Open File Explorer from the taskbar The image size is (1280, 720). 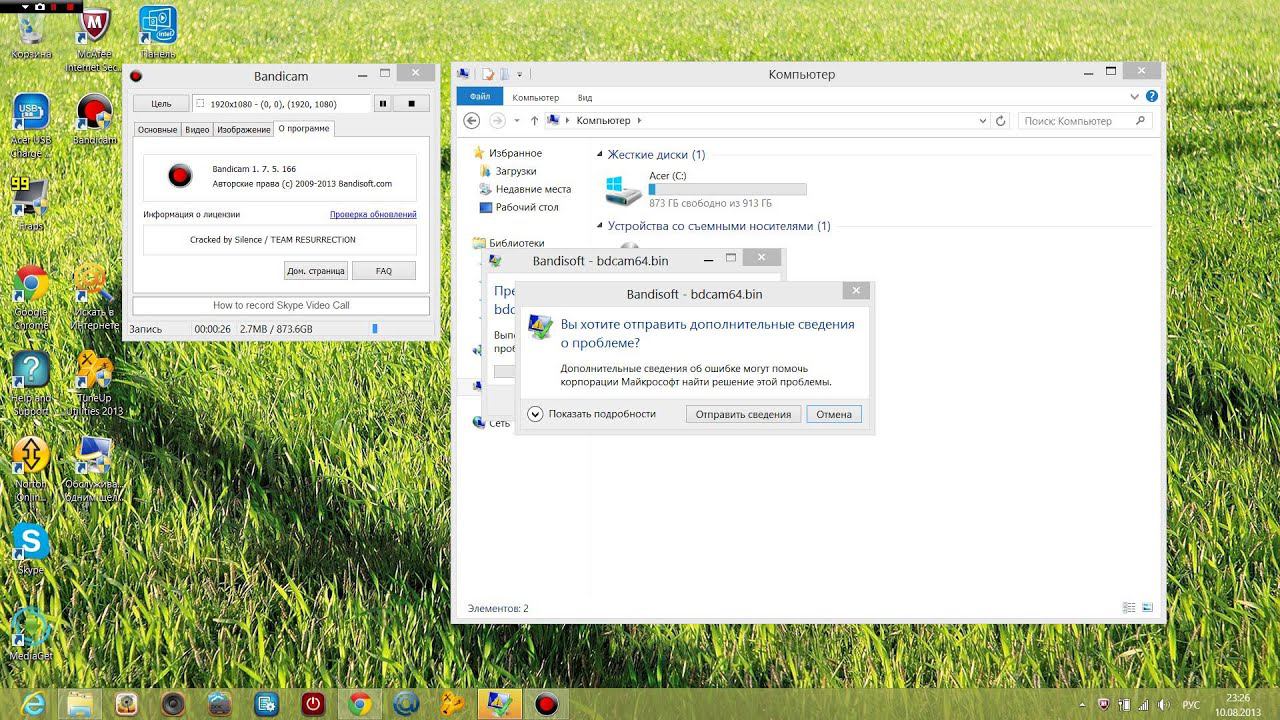[78, 704]
